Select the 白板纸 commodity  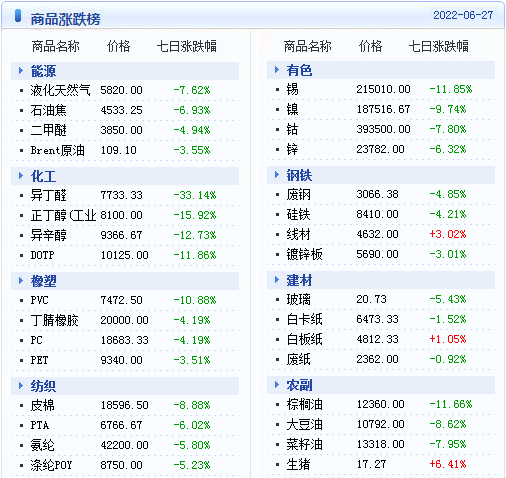304,339
